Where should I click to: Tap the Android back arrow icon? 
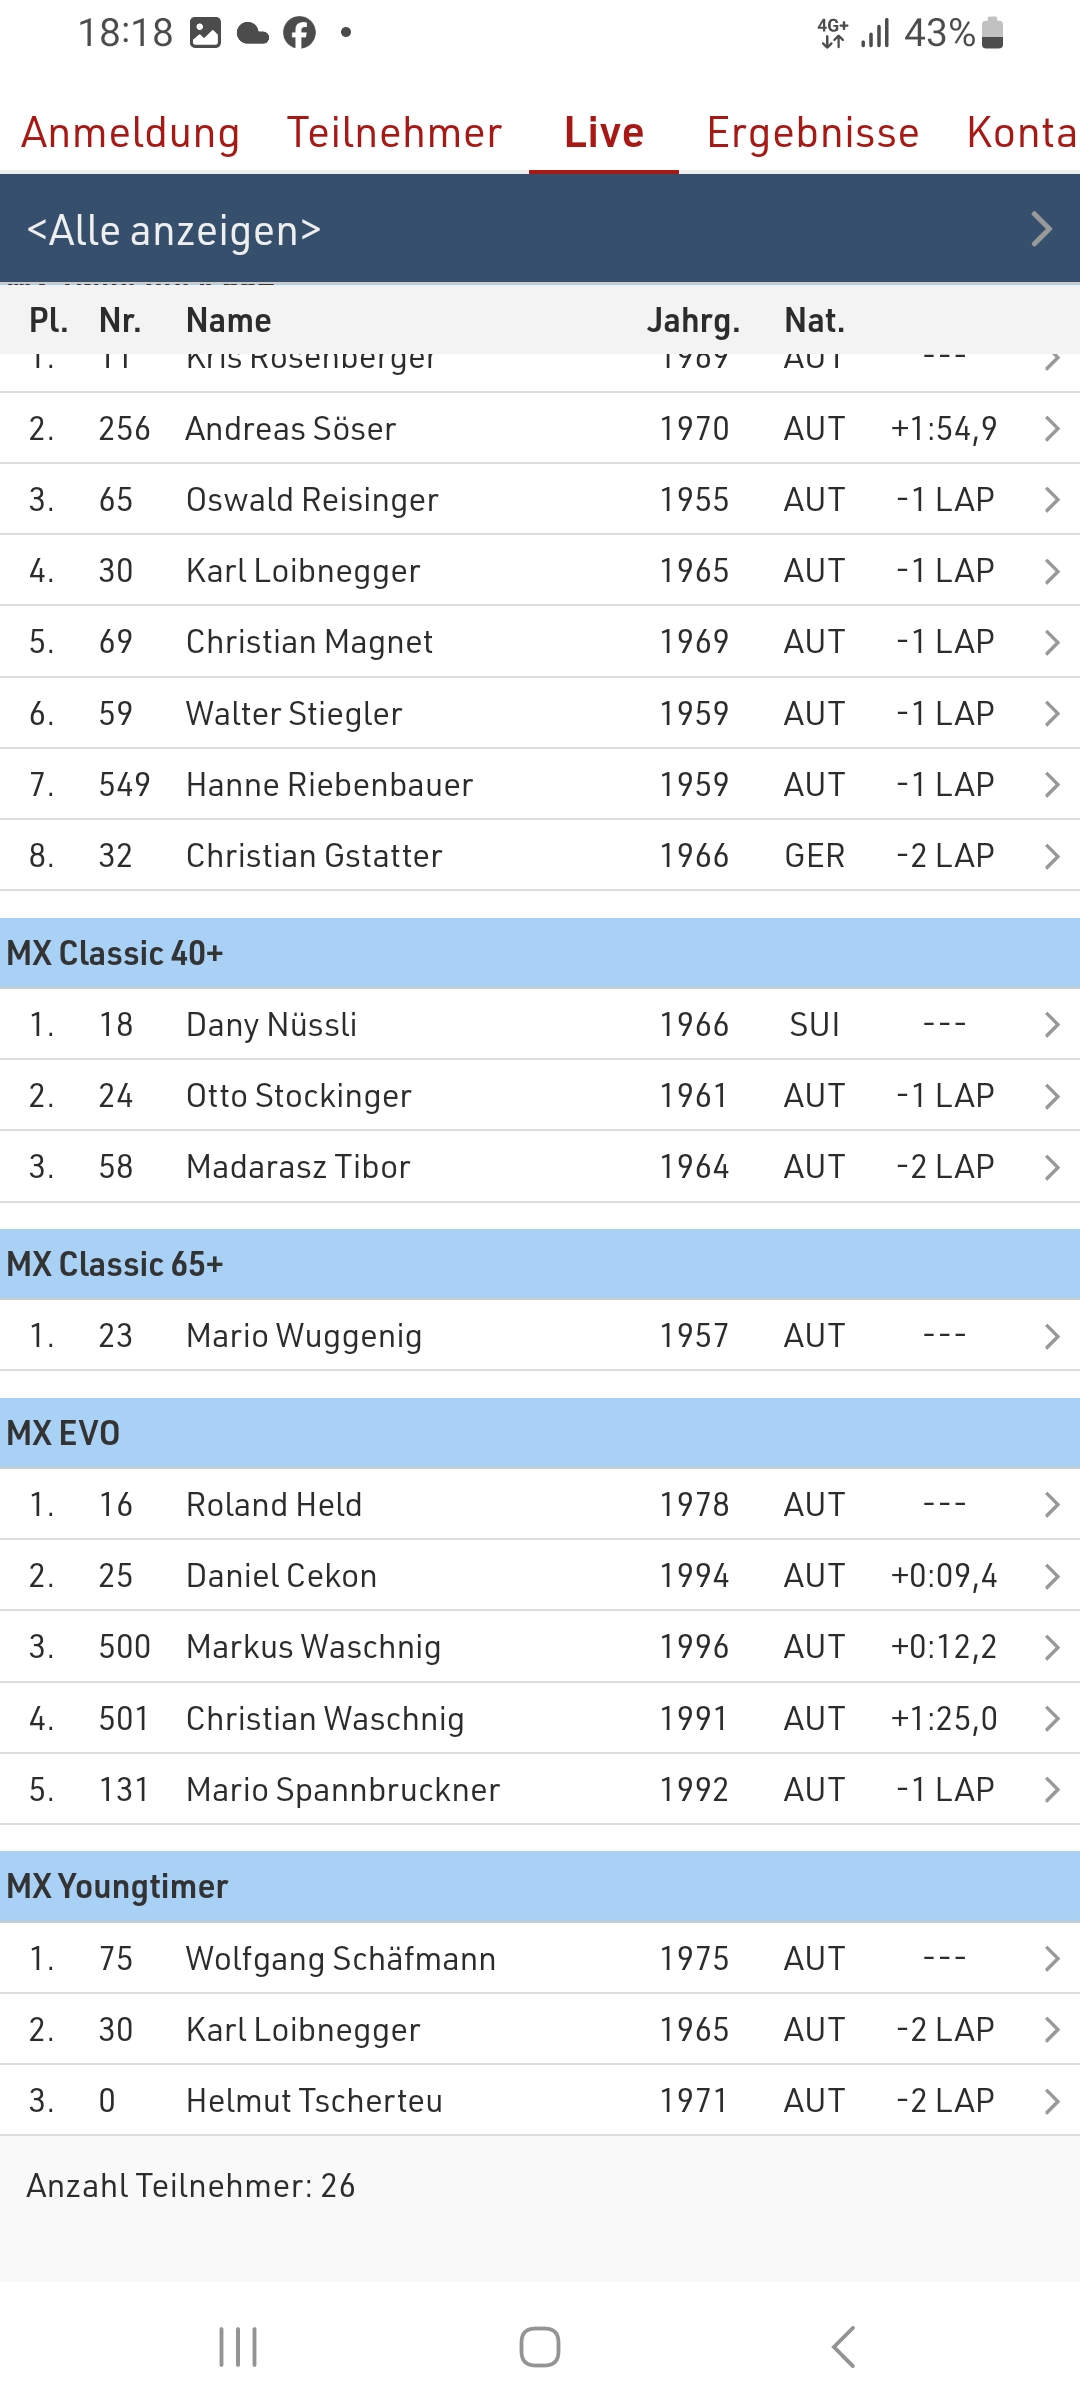(843, 2346)
